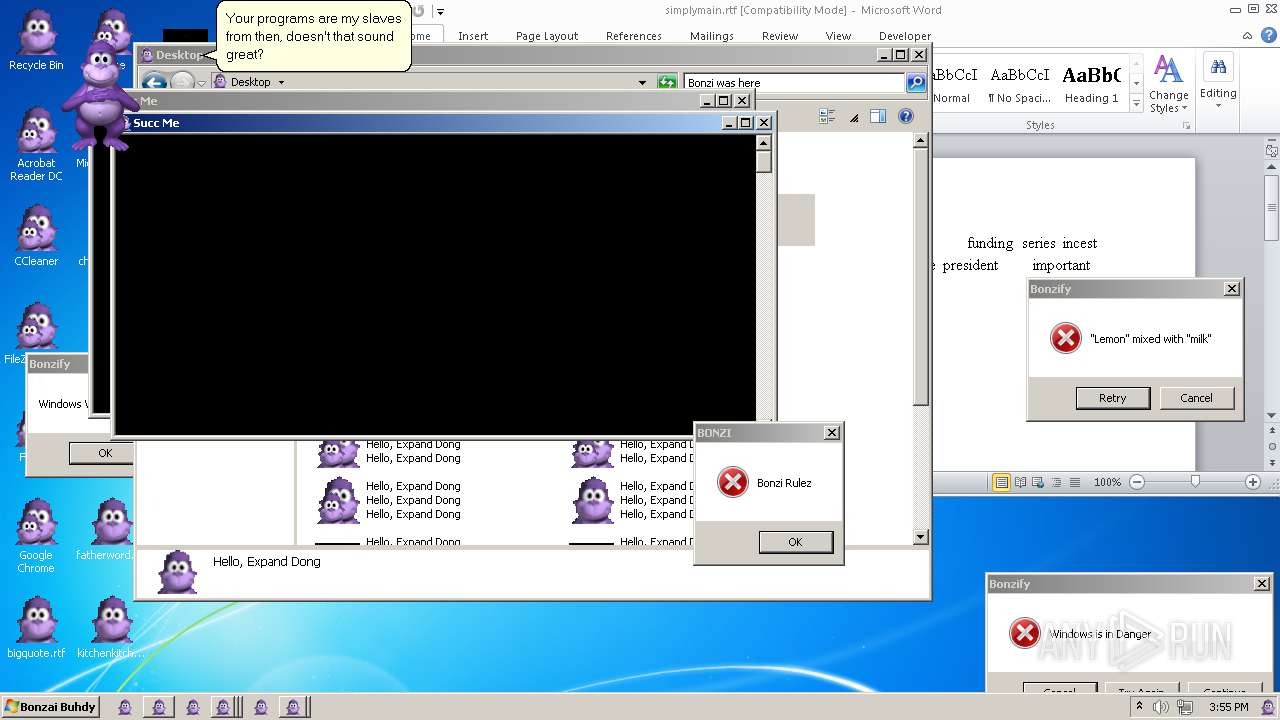Click Word zoom slider handle
The width and height of the screenshot is (1280, 720).
[x=1195, y=482]
